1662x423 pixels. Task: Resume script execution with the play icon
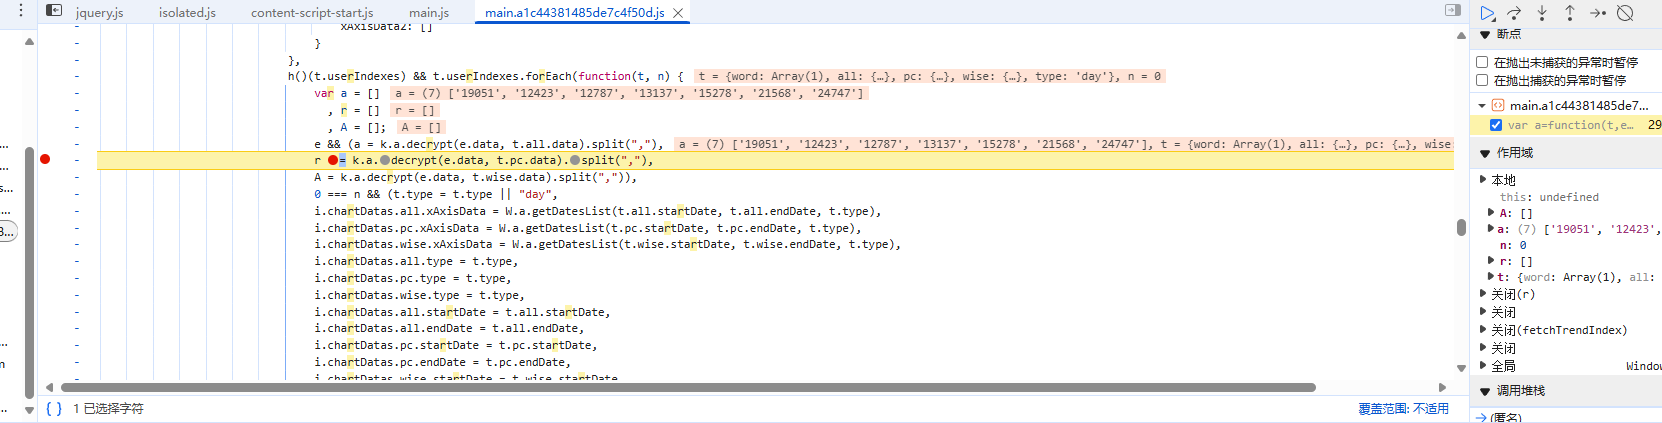1487,13
